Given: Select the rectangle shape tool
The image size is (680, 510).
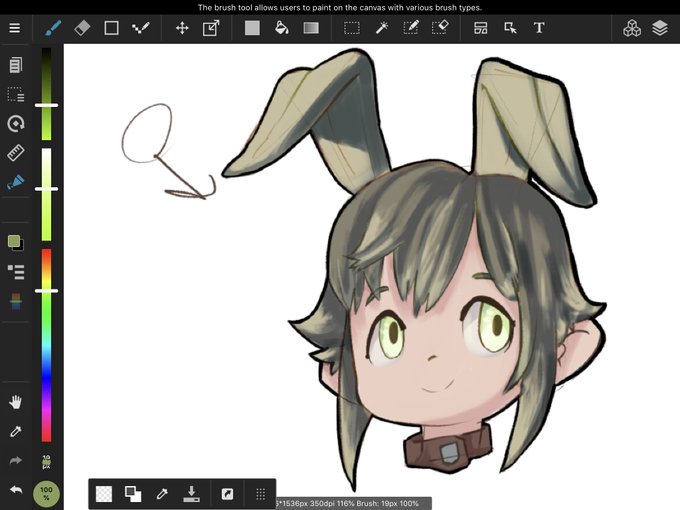Looking at the screenshot, I should coord(111,28).
